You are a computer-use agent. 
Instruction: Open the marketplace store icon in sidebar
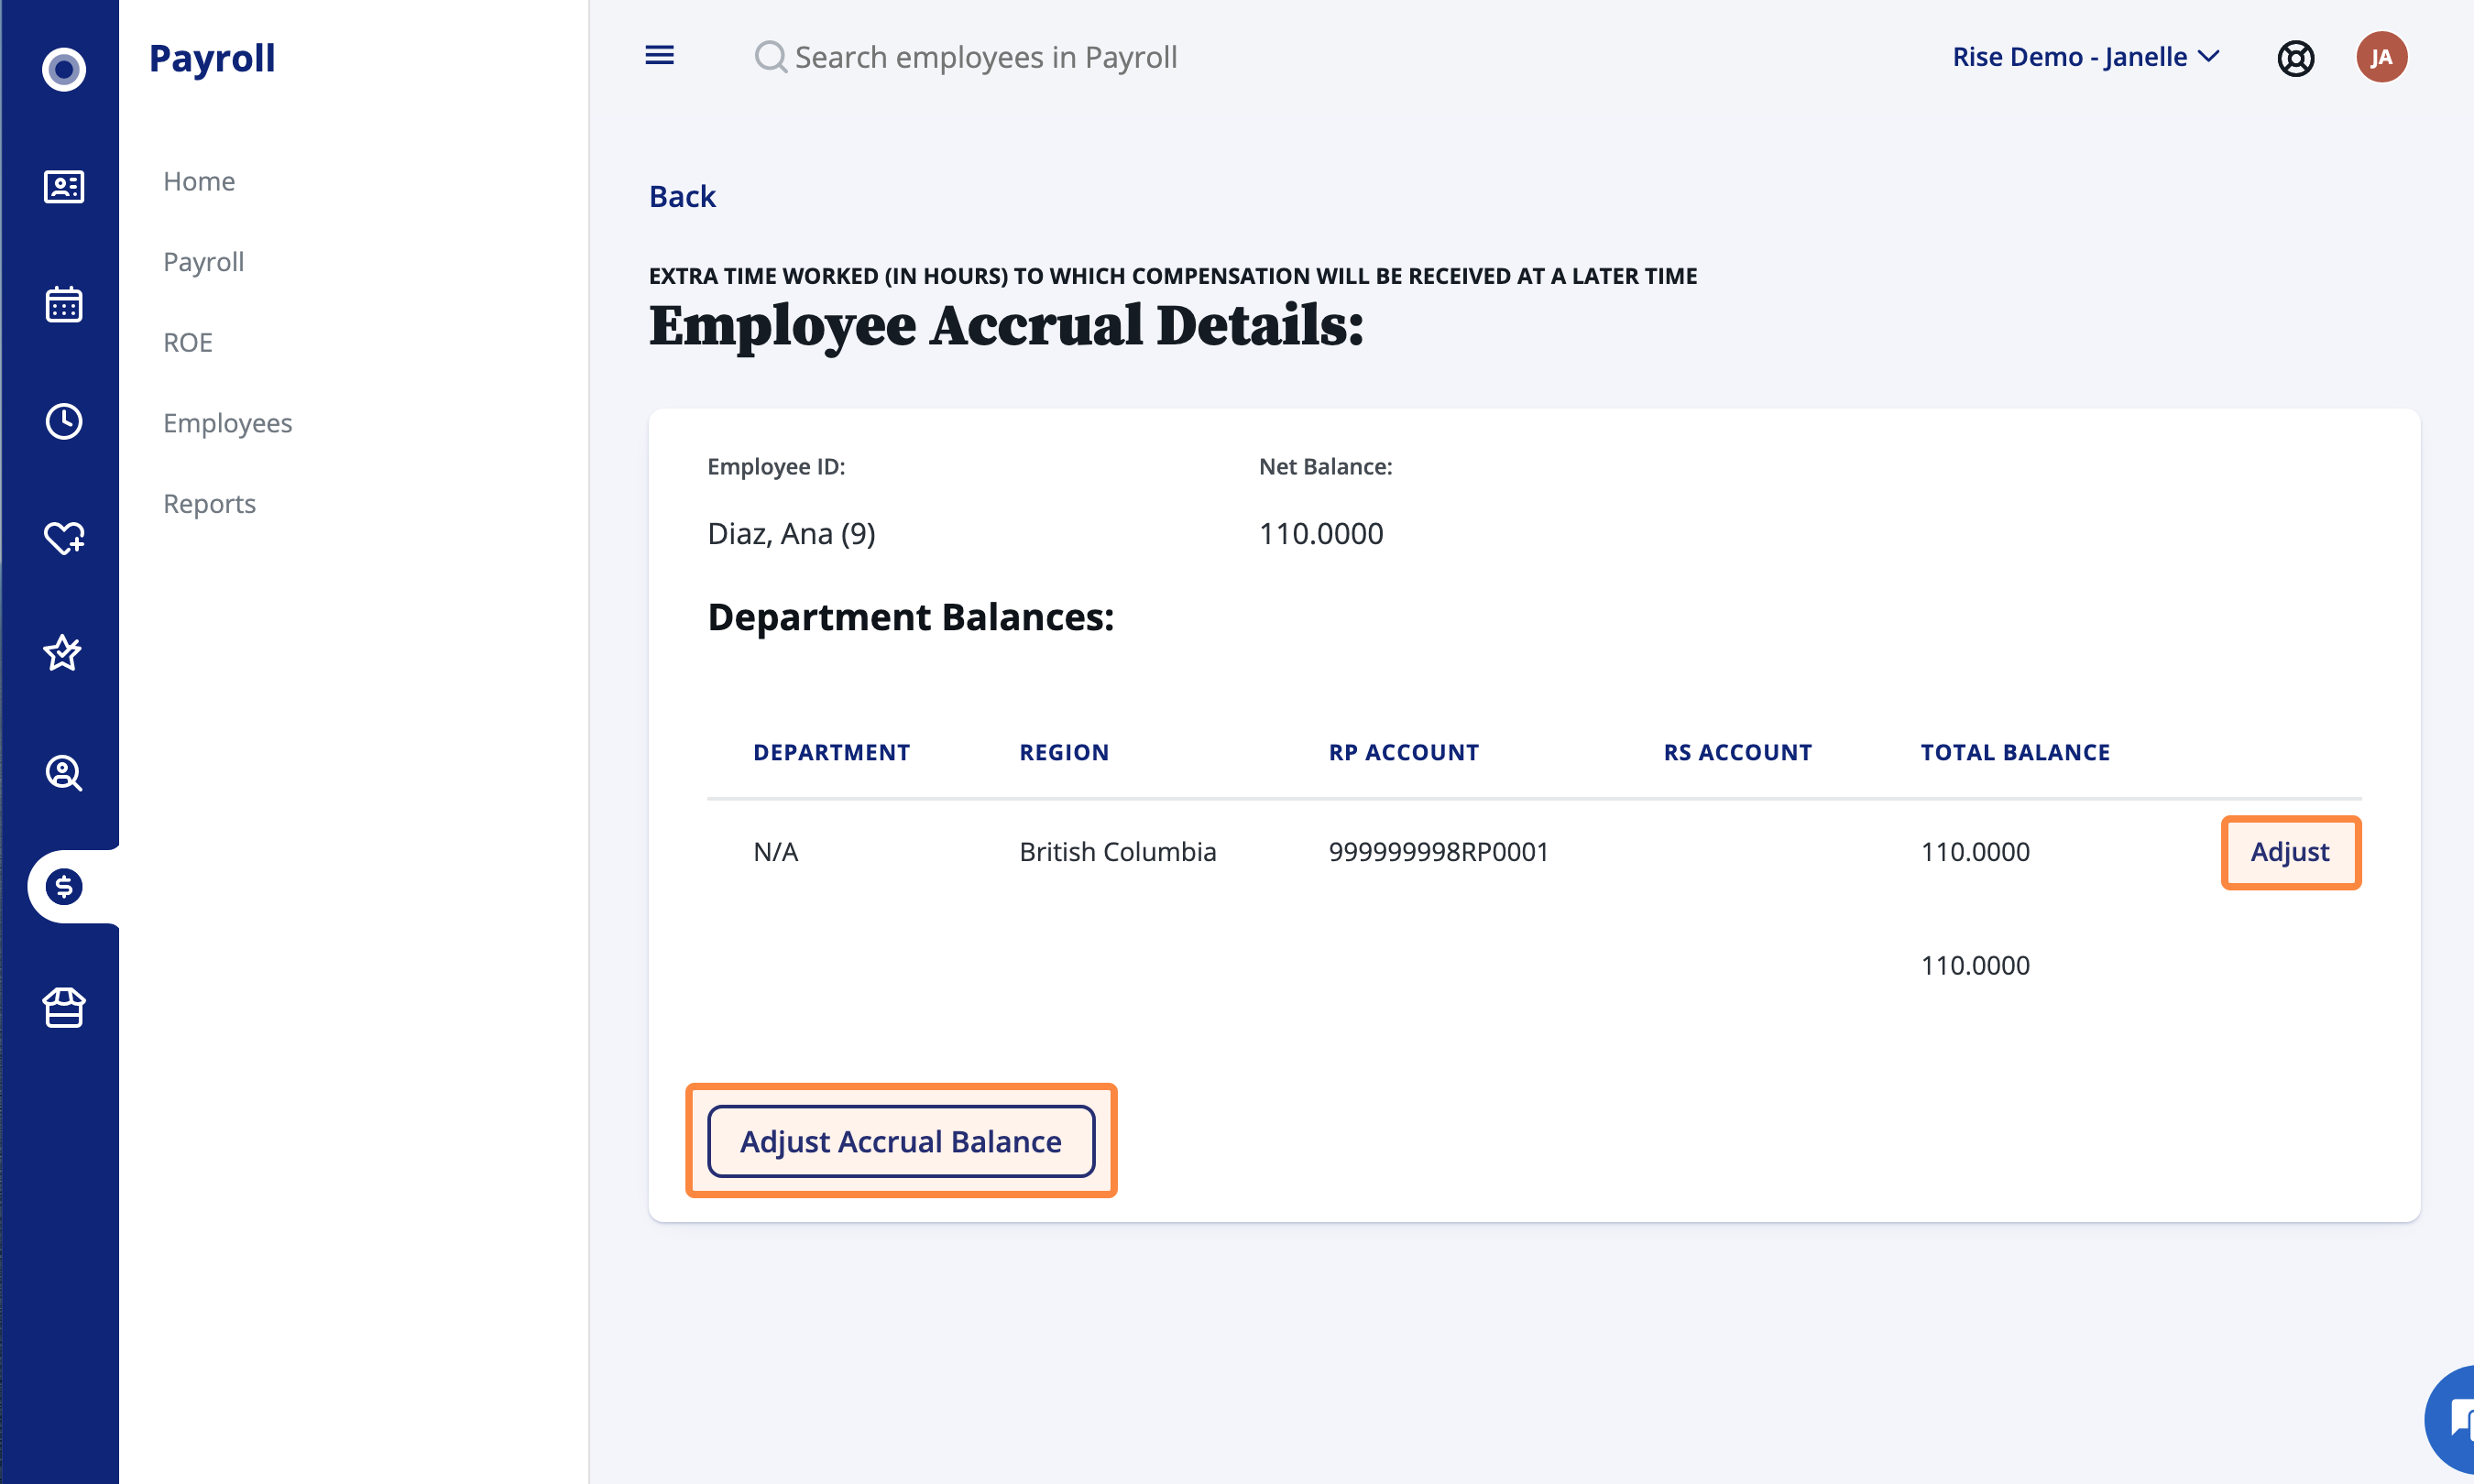[64, 1007]
